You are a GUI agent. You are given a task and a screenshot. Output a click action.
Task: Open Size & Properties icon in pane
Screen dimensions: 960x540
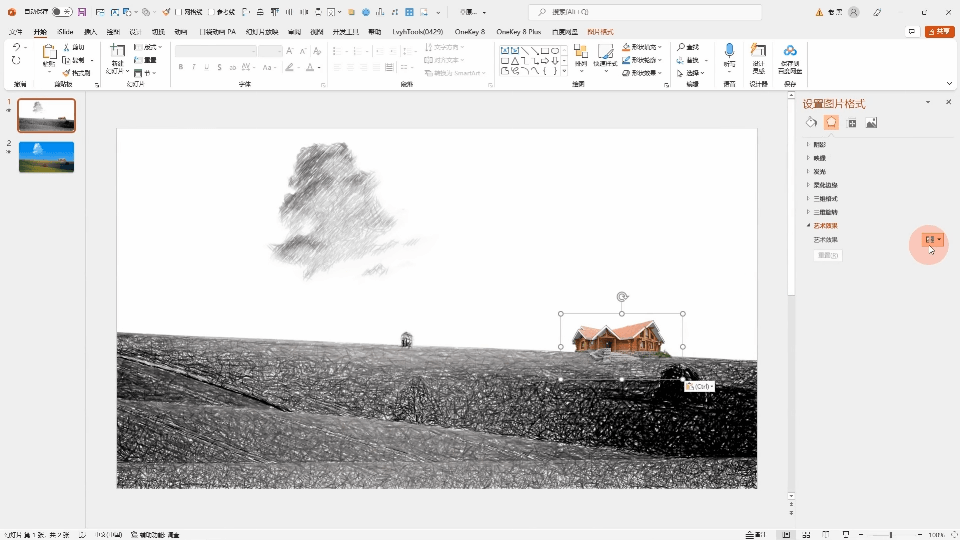tap(852, 123)
